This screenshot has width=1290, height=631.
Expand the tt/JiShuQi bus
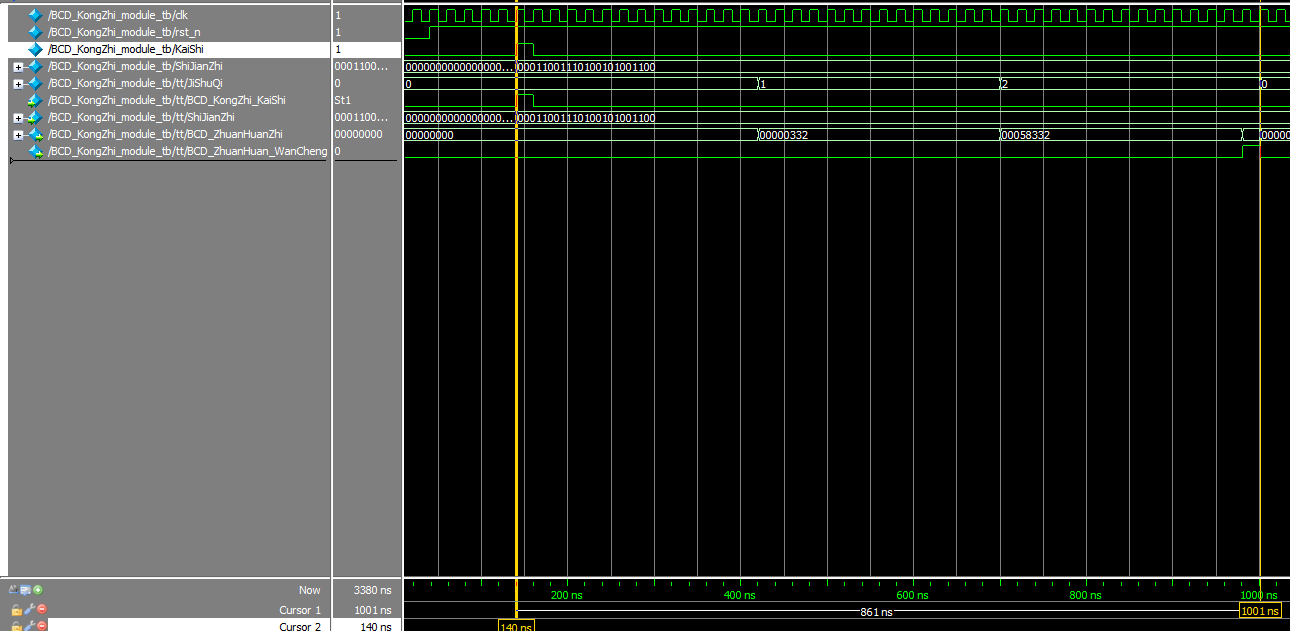click(x=18, y=84)
